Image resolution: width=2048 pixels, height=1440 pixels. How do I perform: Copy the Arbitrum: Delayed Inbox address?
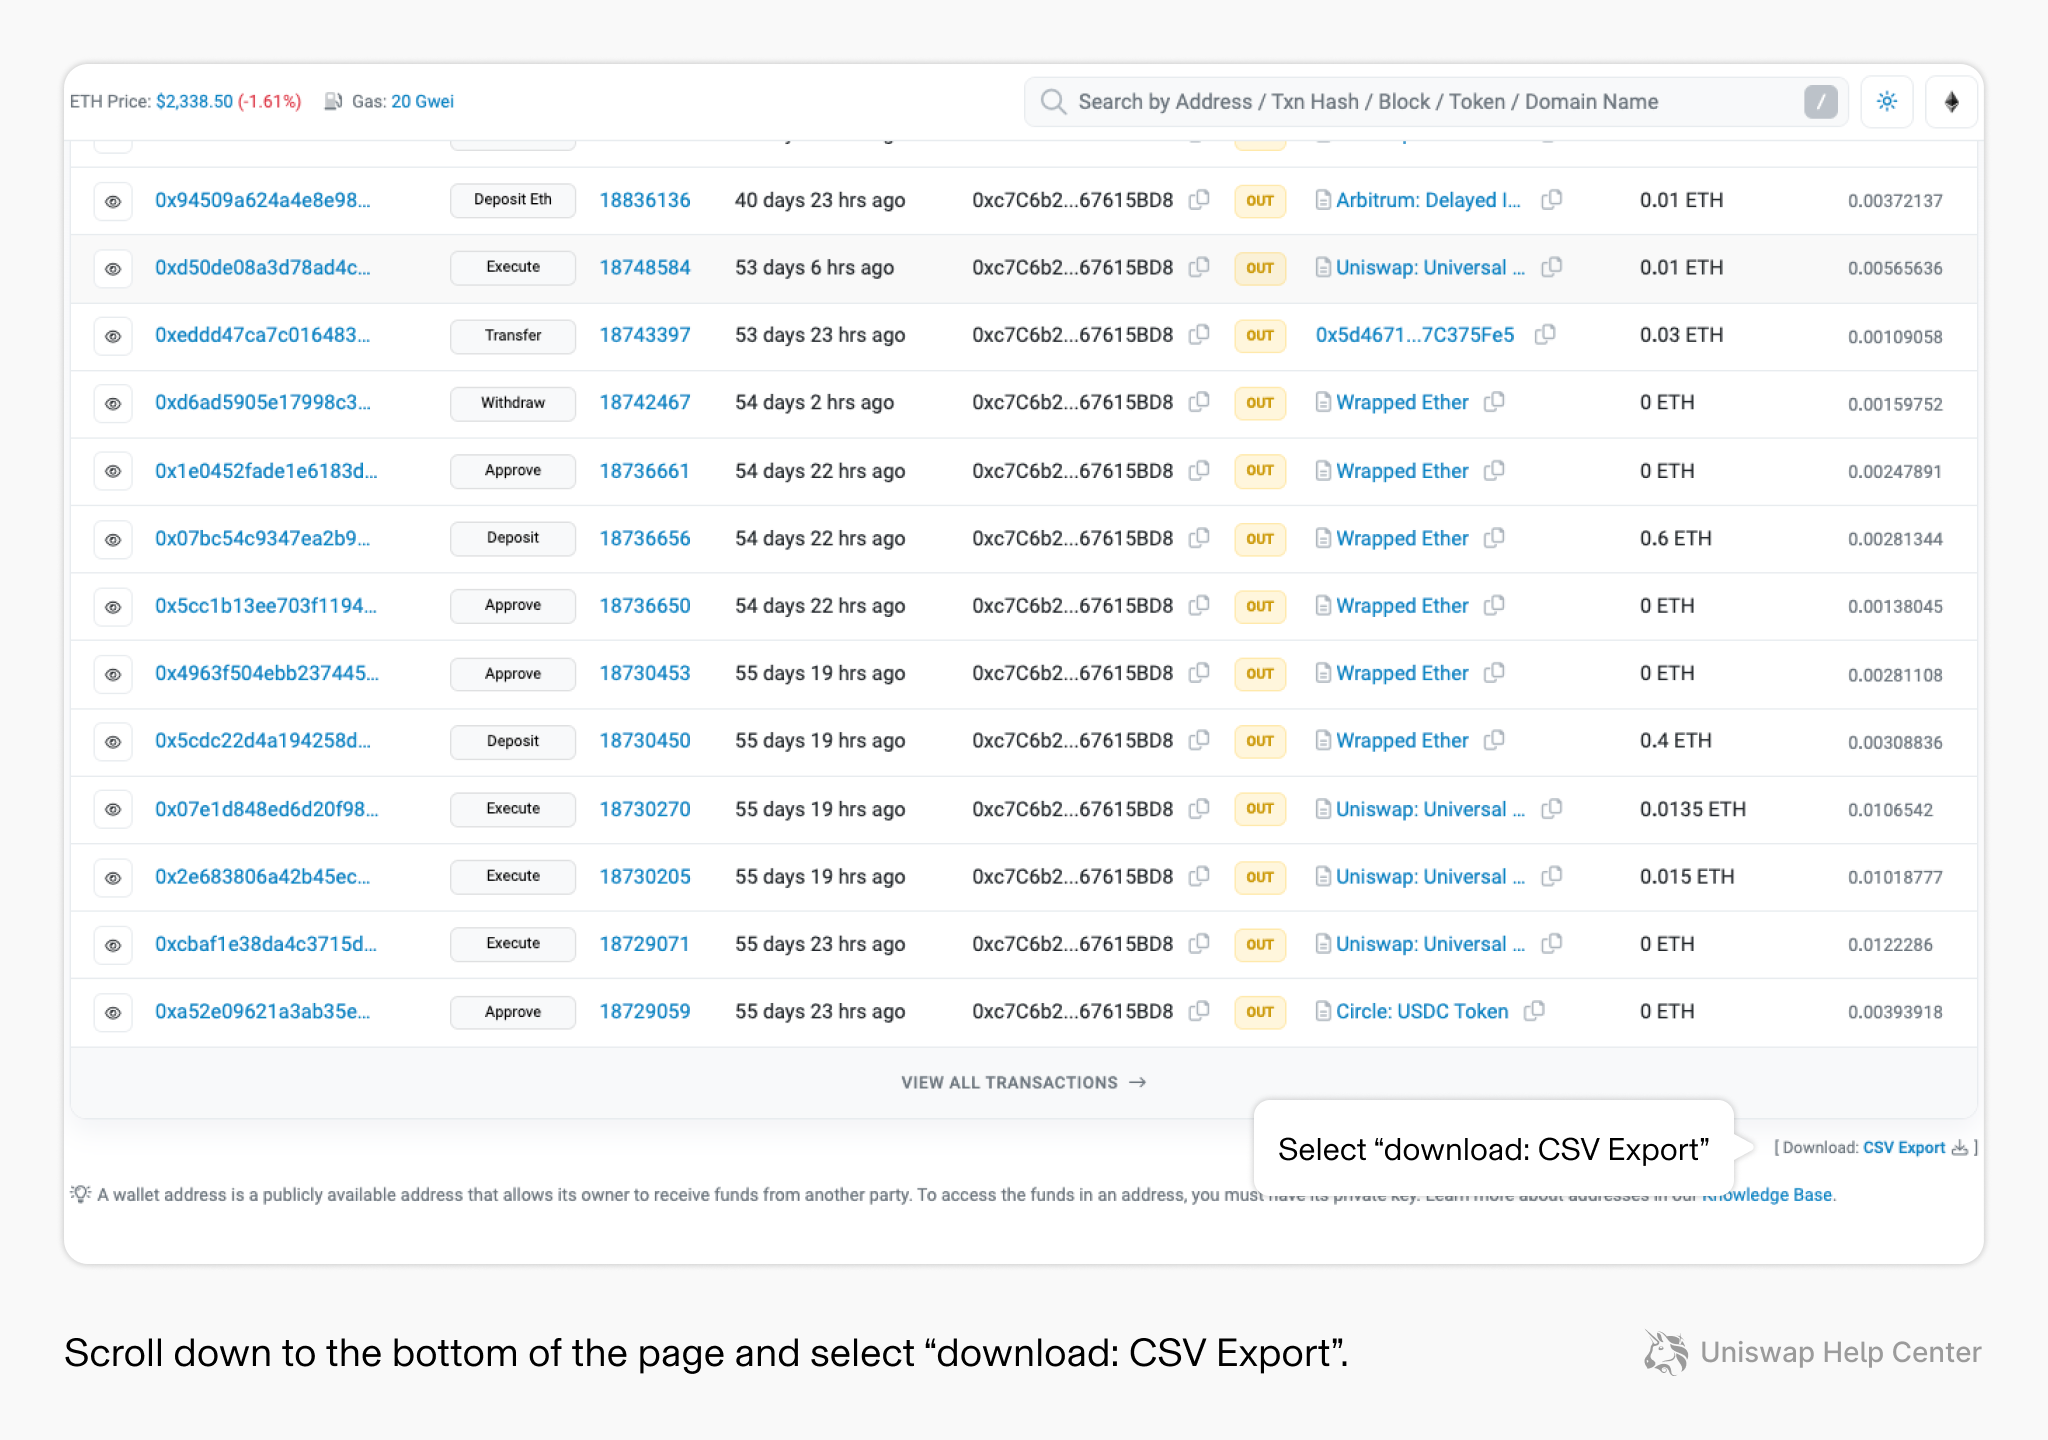[x=1551, y=200]
